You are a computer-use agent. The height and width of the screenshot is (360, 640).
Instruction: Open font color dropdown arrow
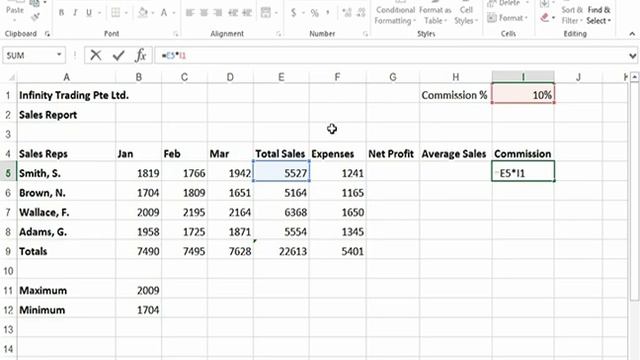tap(173, 13)
